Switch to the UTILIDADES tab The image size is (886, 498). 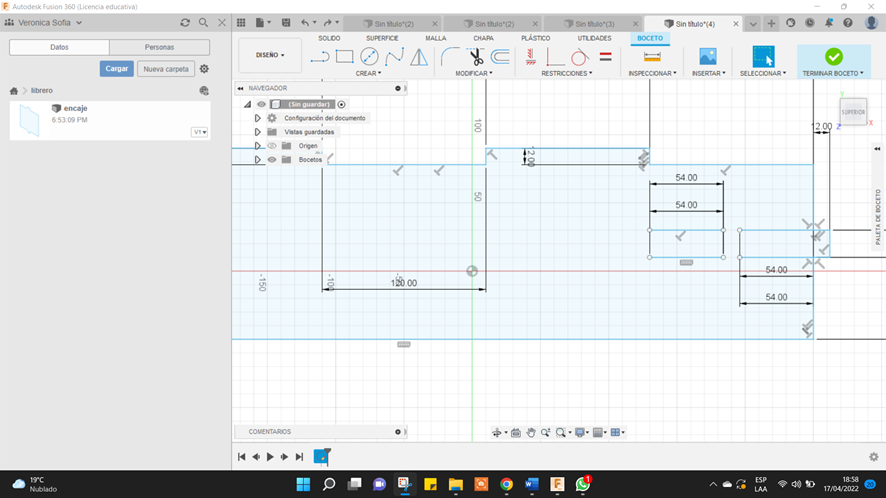click(594, 38)
